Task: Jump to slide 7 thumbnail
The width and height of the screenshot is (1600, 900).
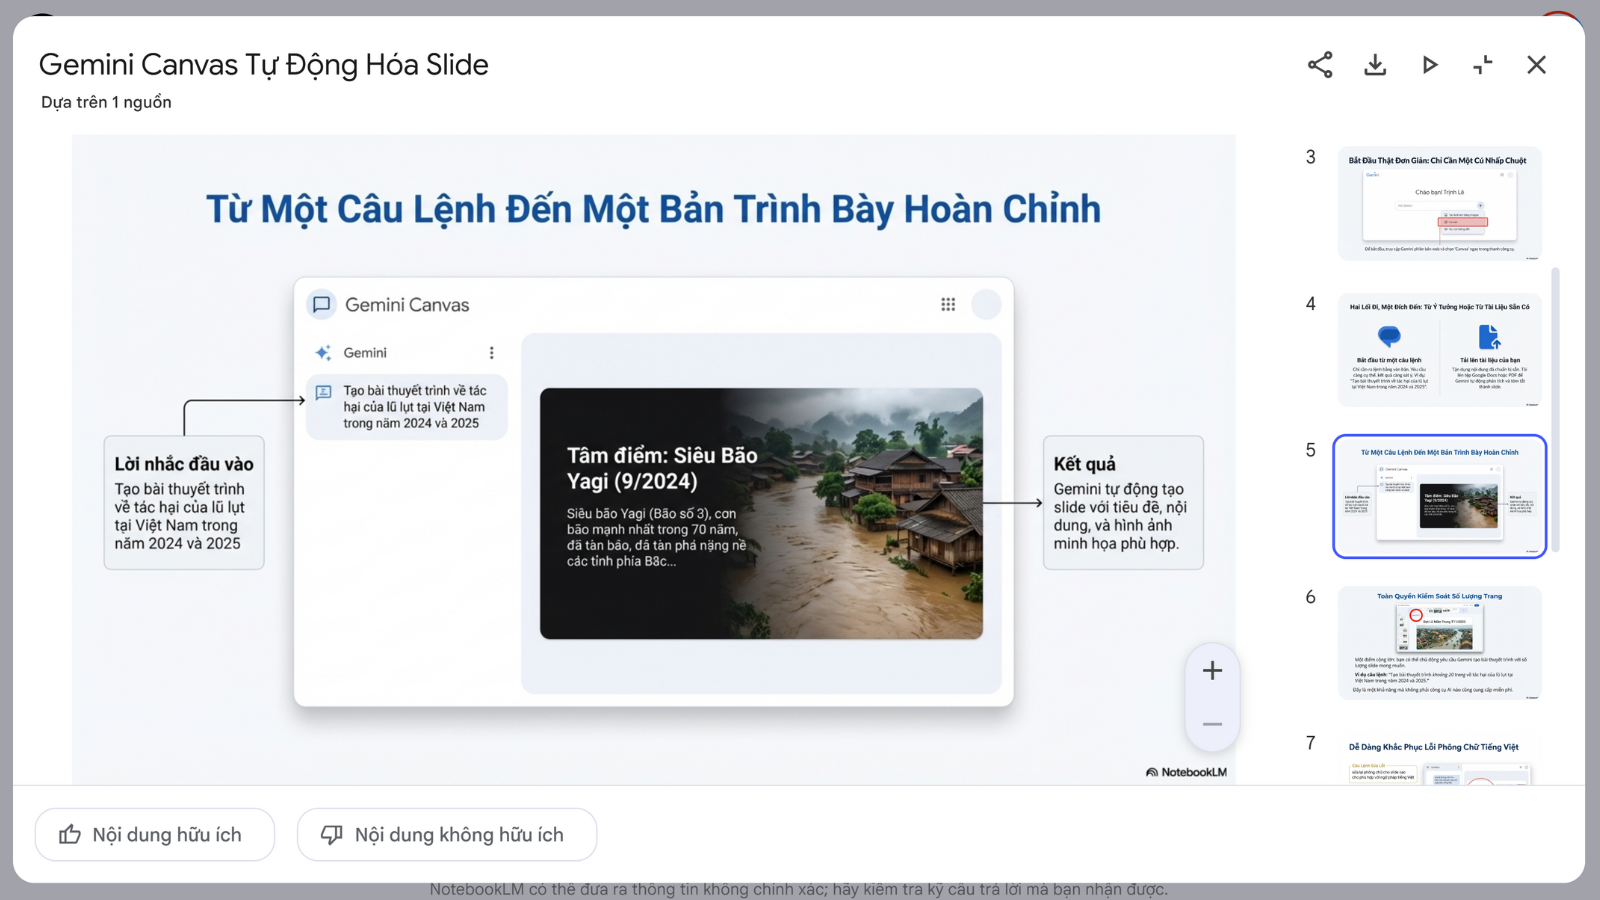Action: pyautogui.click(x=1439, y=762)
